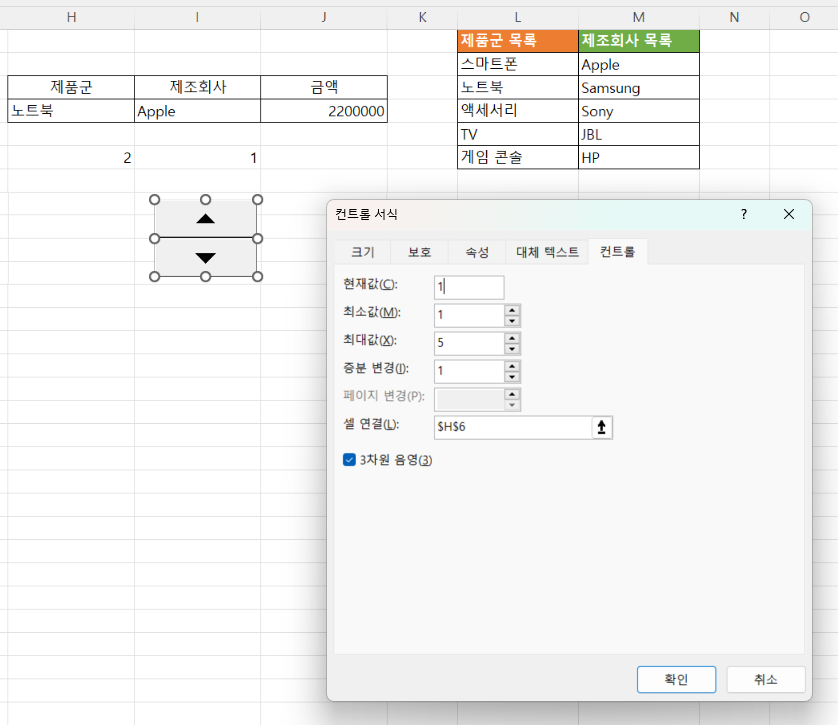
Task: Increase the 증분 변경 value with up arrow
Action: [512, 366]
